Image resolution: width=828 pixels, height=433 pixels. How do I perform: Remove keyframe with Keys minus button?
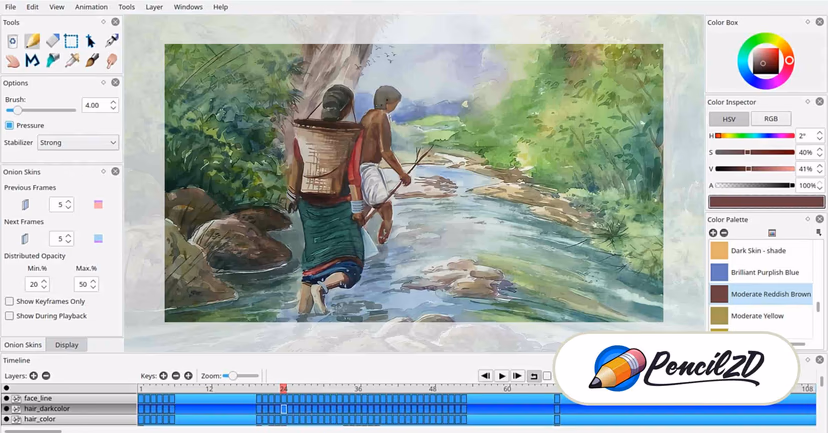[176, 376]
